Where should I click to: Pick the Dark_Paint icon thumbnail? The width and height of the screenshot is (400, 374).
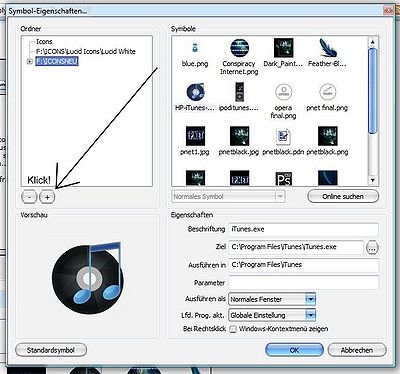coord(283,48)
